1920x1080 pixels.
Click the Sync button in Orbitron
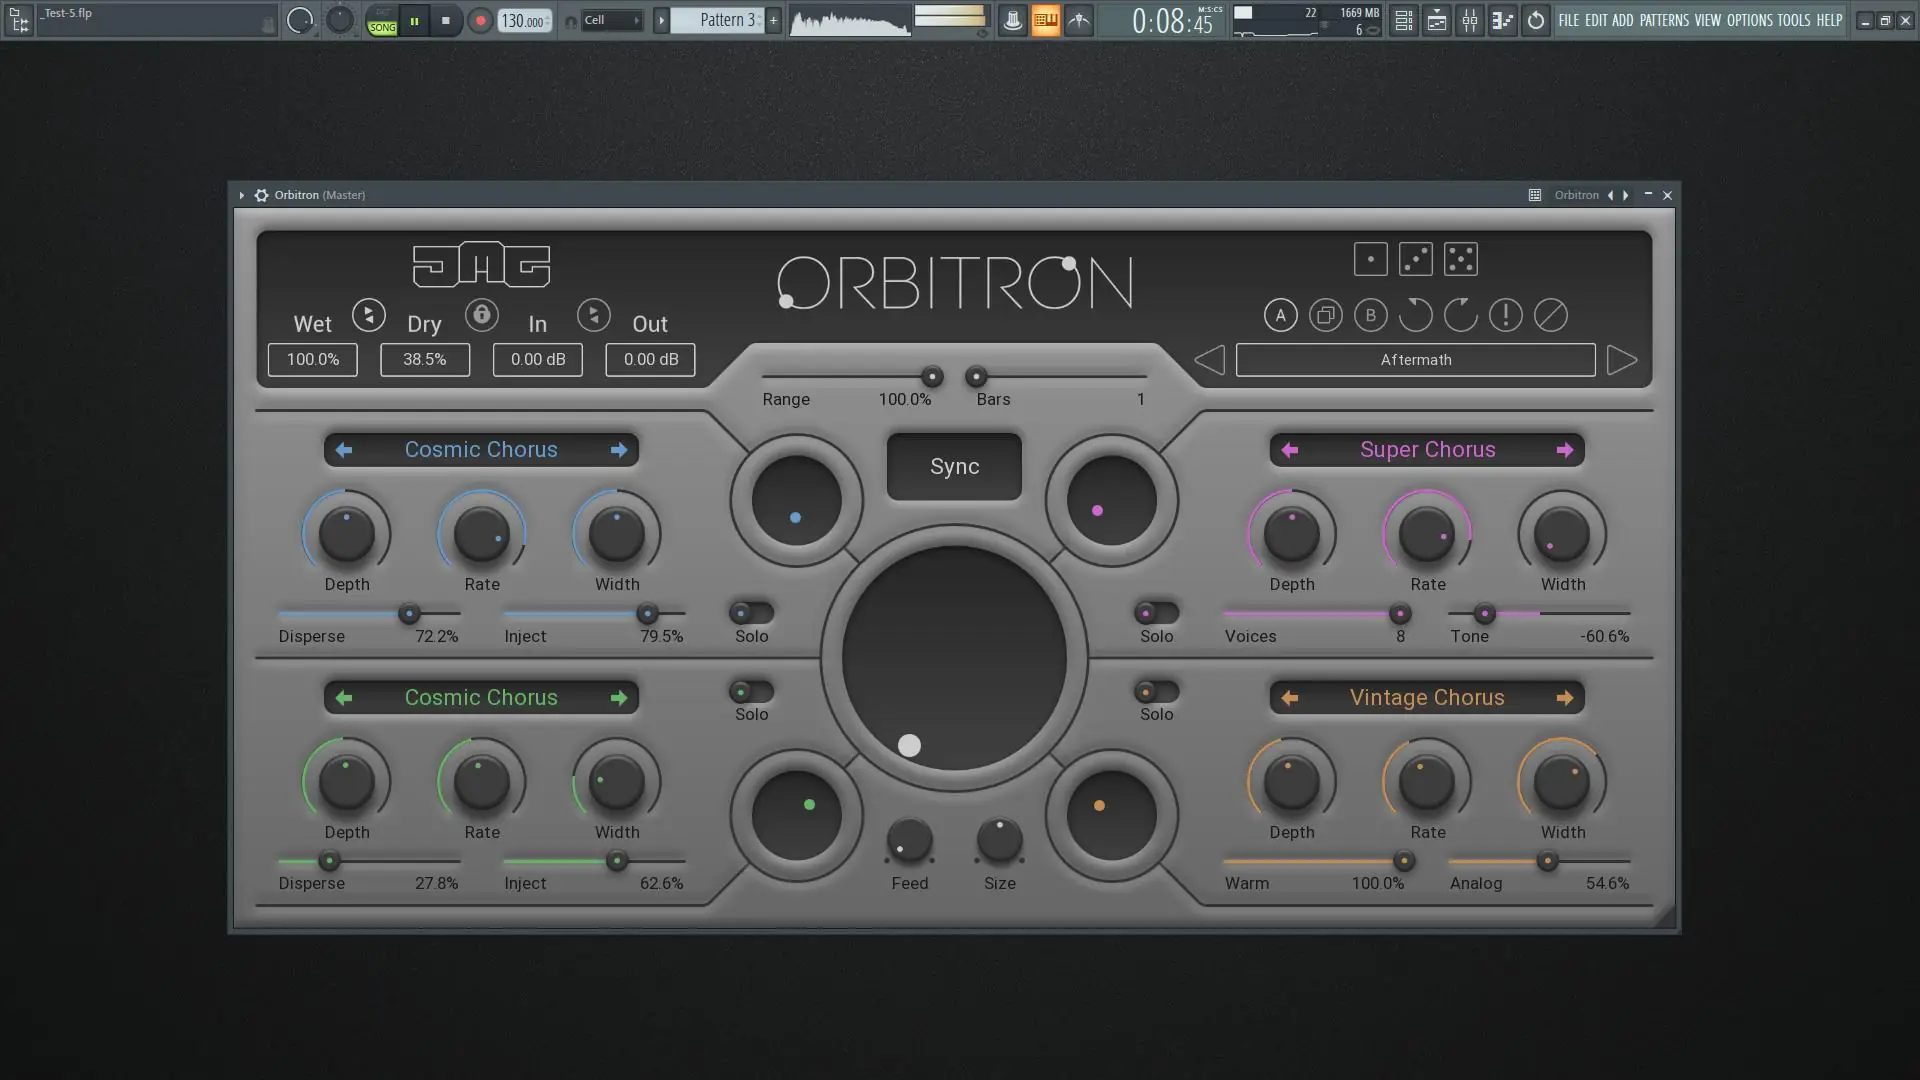[953, 466]
